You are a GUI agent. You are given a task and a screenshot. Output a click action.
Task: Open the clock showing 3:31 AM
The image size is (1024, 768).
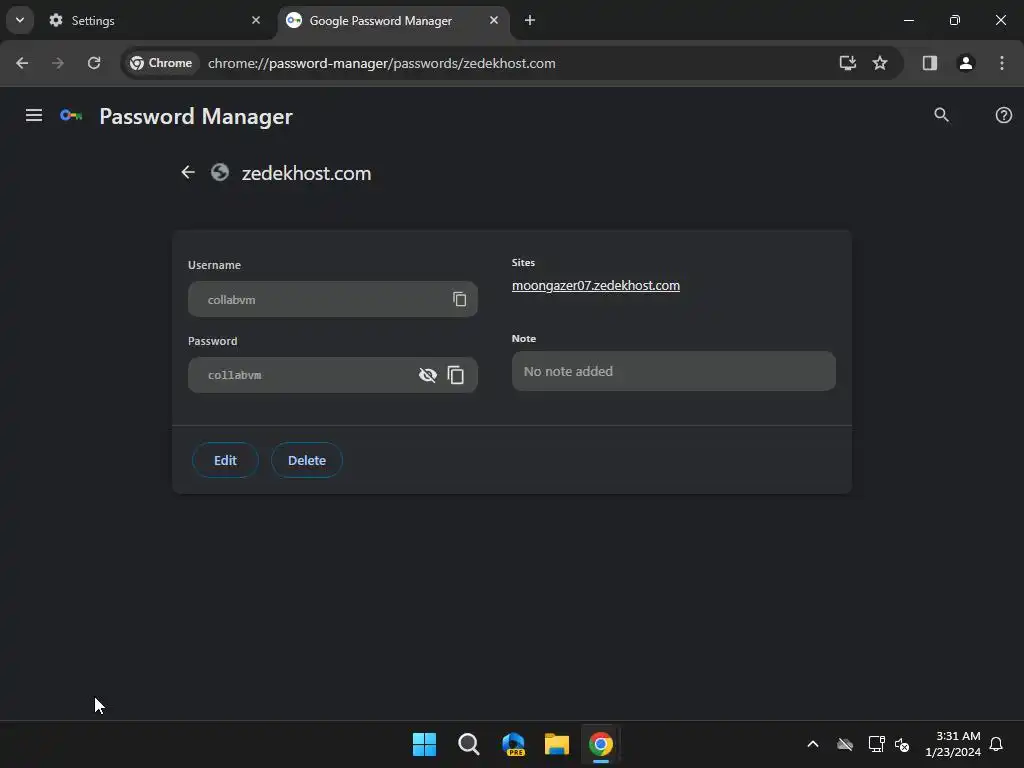coord(953,744)
